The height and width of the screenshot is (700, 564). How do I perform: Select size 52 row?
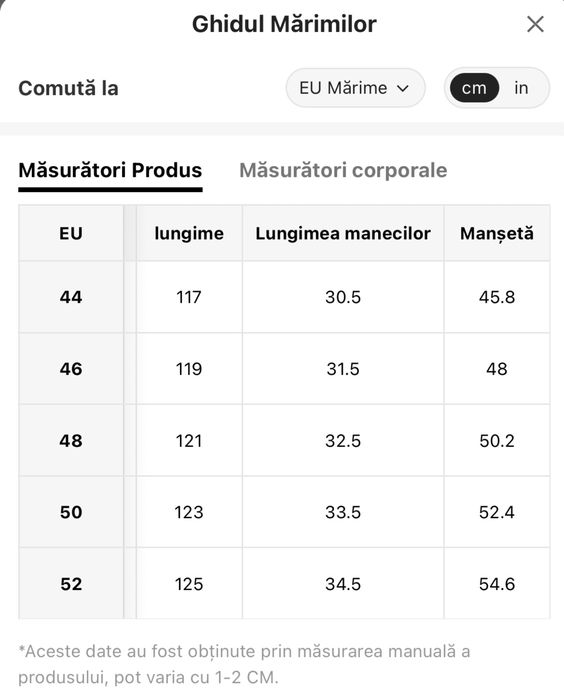click(284, 583)
